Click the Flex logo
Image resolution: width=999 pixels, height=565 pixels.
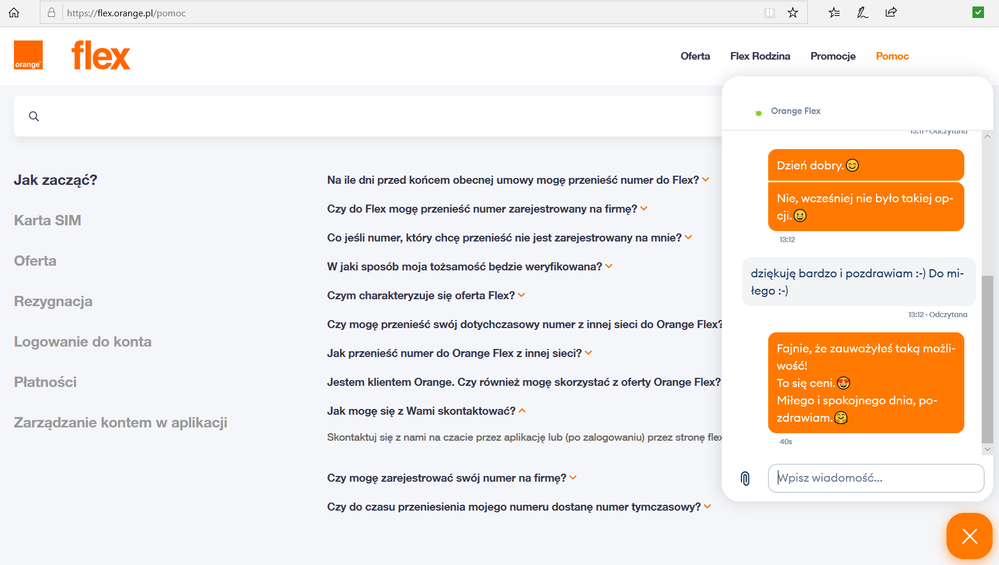[x=101, y=56]
